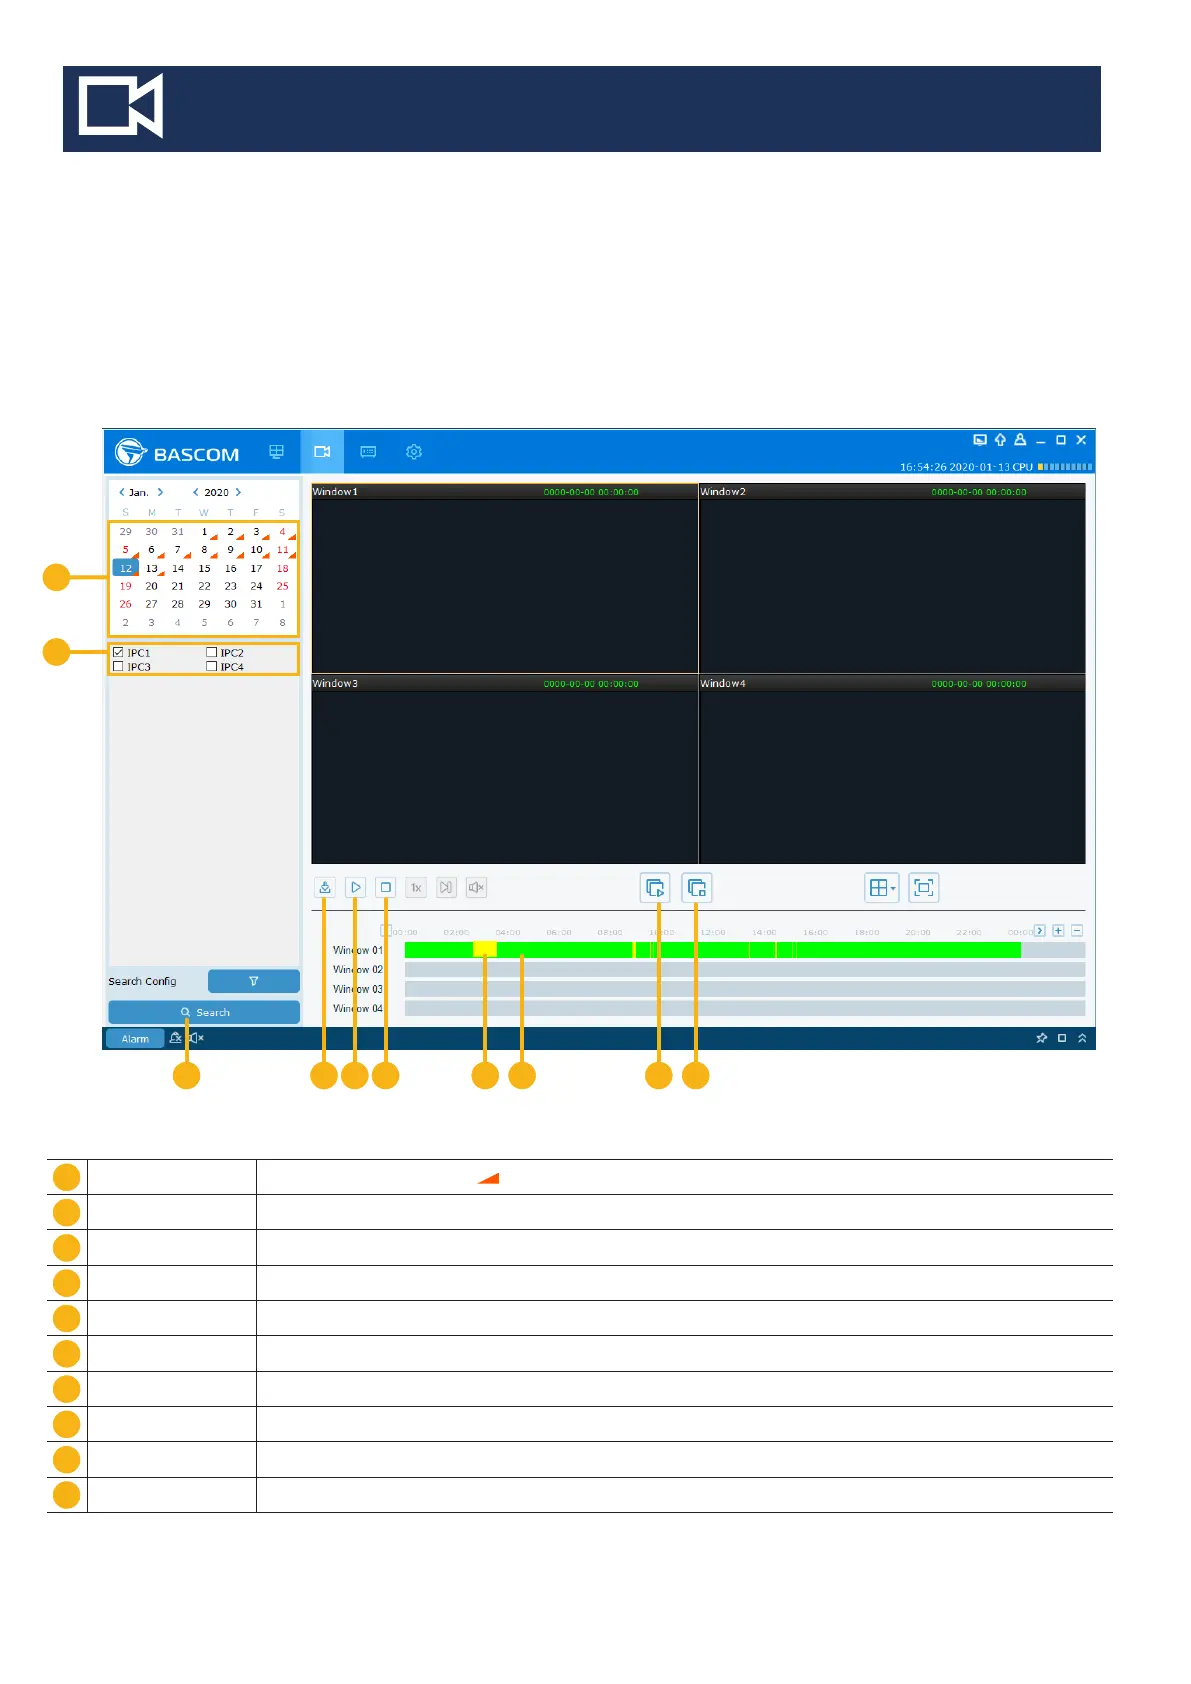This screenshot has width=1191, height=1684.
Task: Open the Search Config filter button
Action: tap(254, 981)
